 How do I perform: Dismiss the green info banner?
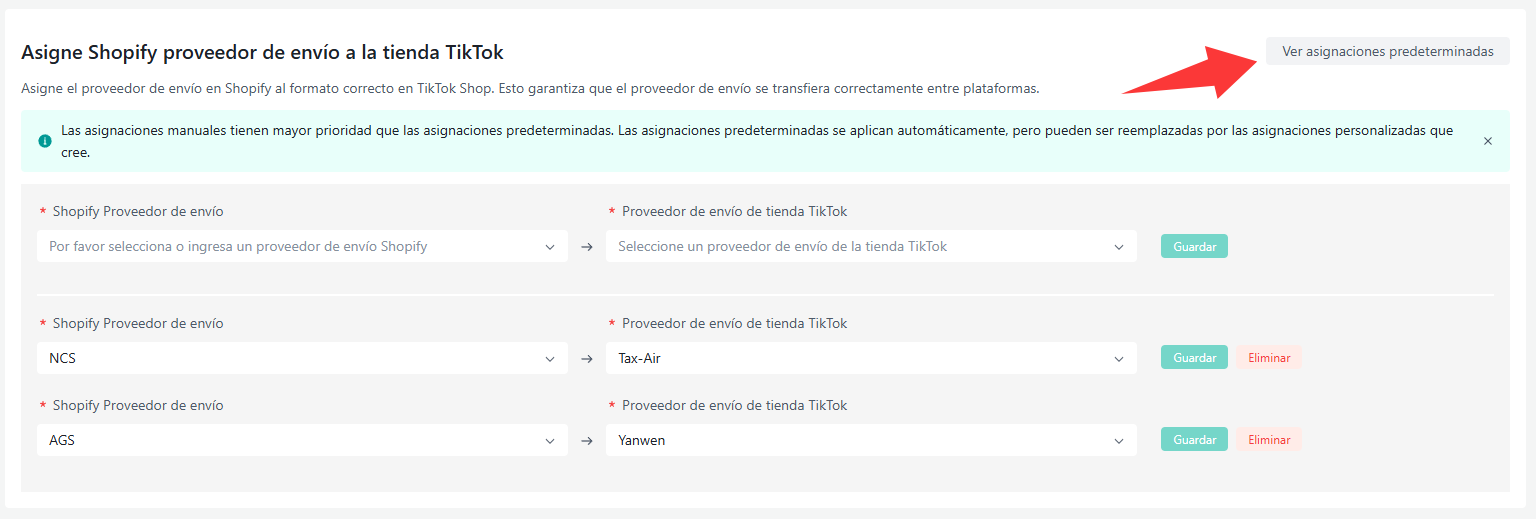(1487, 141)
